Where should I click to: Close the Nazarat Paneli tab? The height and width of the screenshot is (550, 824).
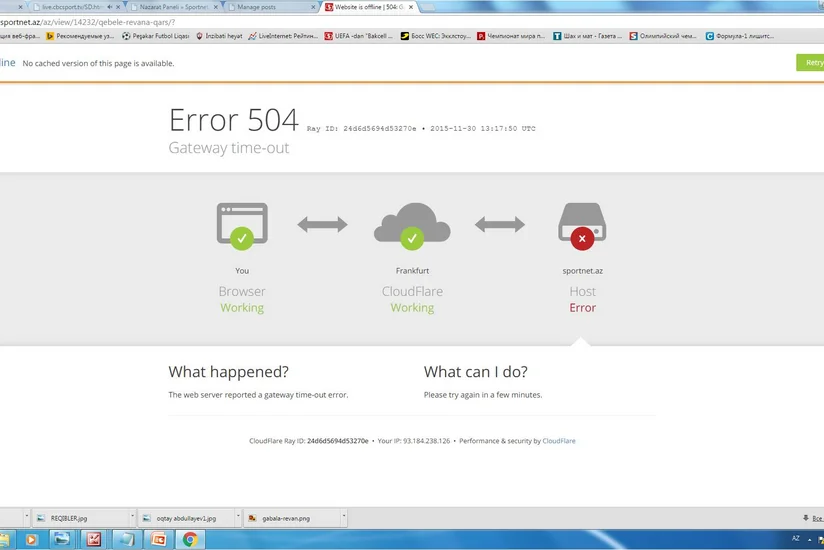(215, 7)
